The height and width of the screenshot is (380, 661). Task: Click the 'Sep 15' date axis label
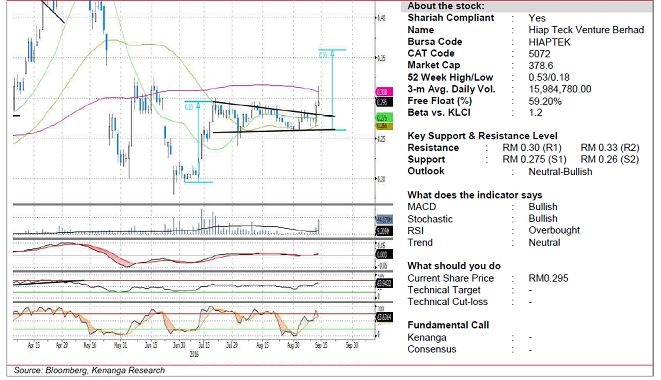tap(321, 345)
